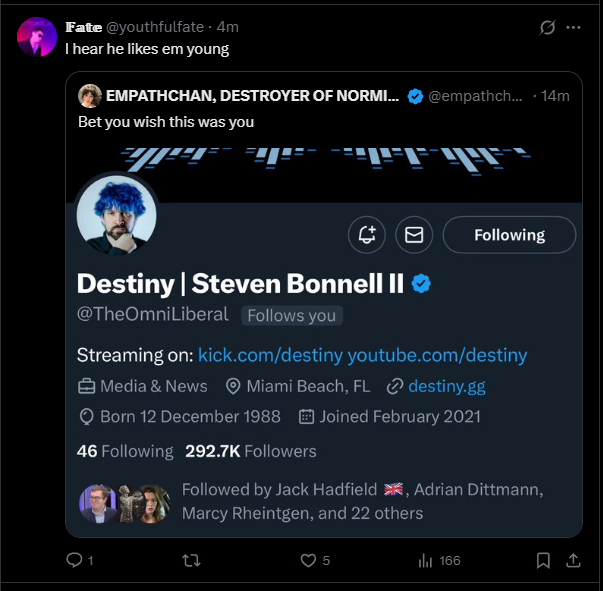Open Grok explain icon on post

pyautogui.click(x=547, y=28)
